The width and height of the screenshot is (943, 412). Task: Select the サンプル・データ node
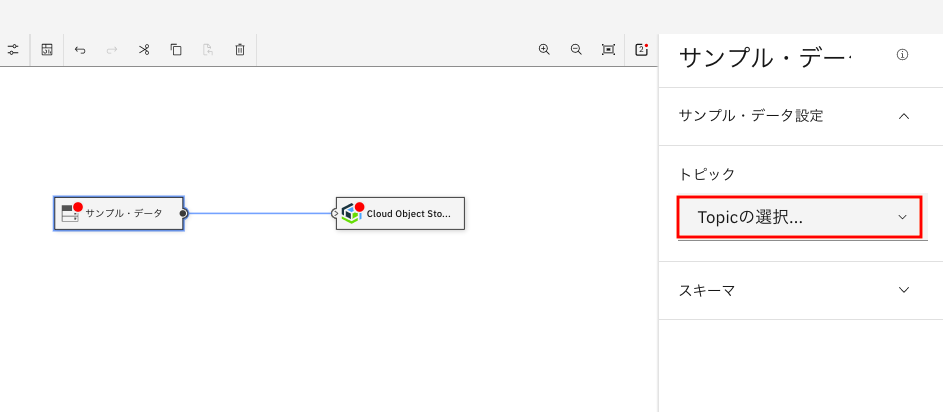point(119,213)
